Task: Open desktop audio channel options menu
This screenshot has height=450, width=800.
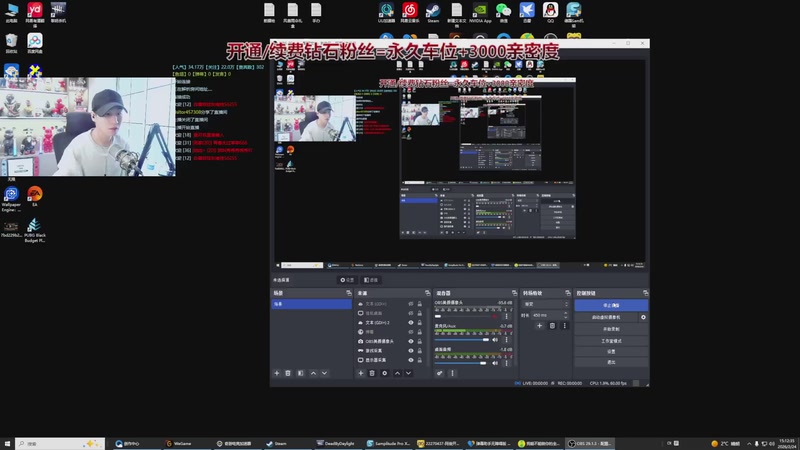Action: tap(506, 363)
